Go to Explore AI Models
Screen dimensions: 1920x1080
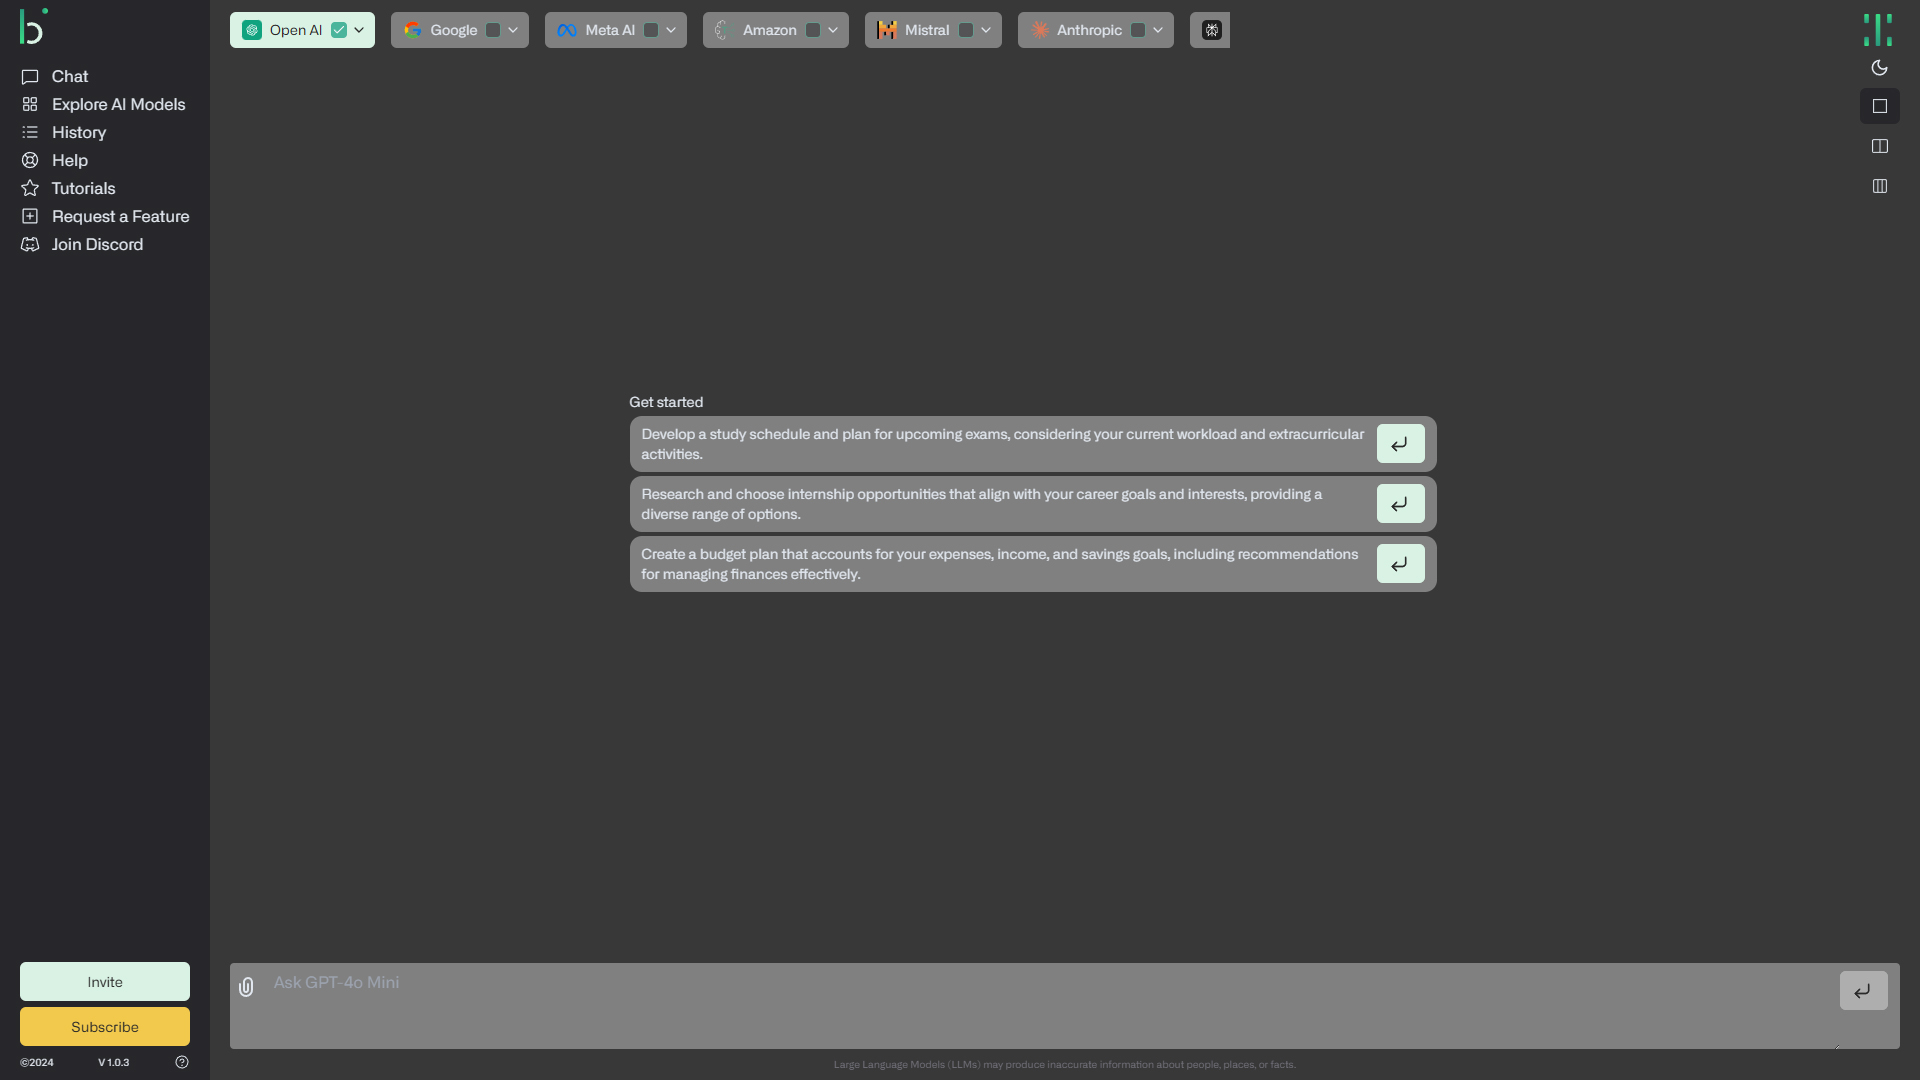pyautogui.click(x=118, y=104)
